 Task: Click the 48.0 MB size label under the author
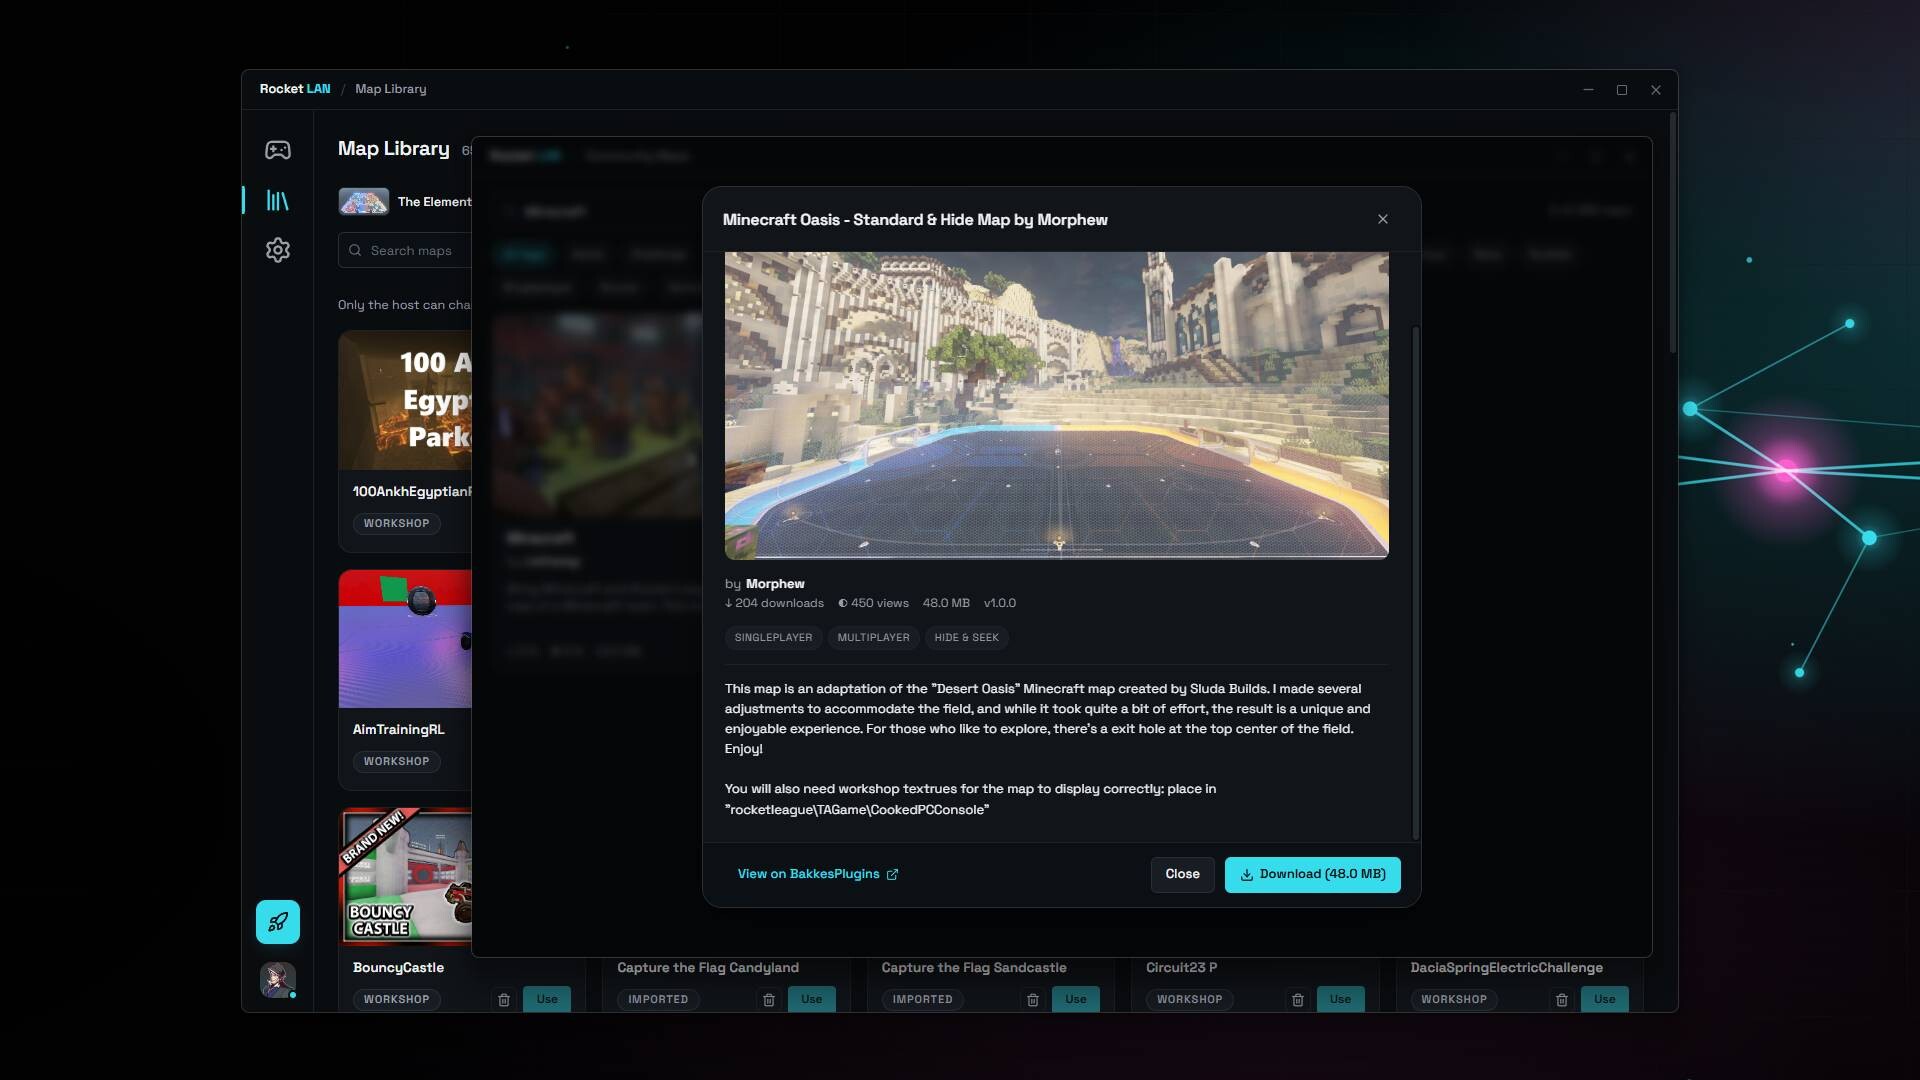click(x=946, y=603)
